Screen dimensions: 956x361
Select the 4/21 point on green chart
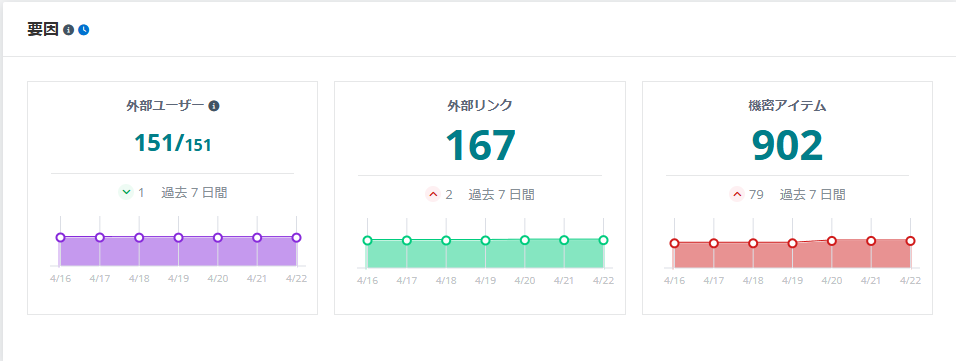click(564, 240)
